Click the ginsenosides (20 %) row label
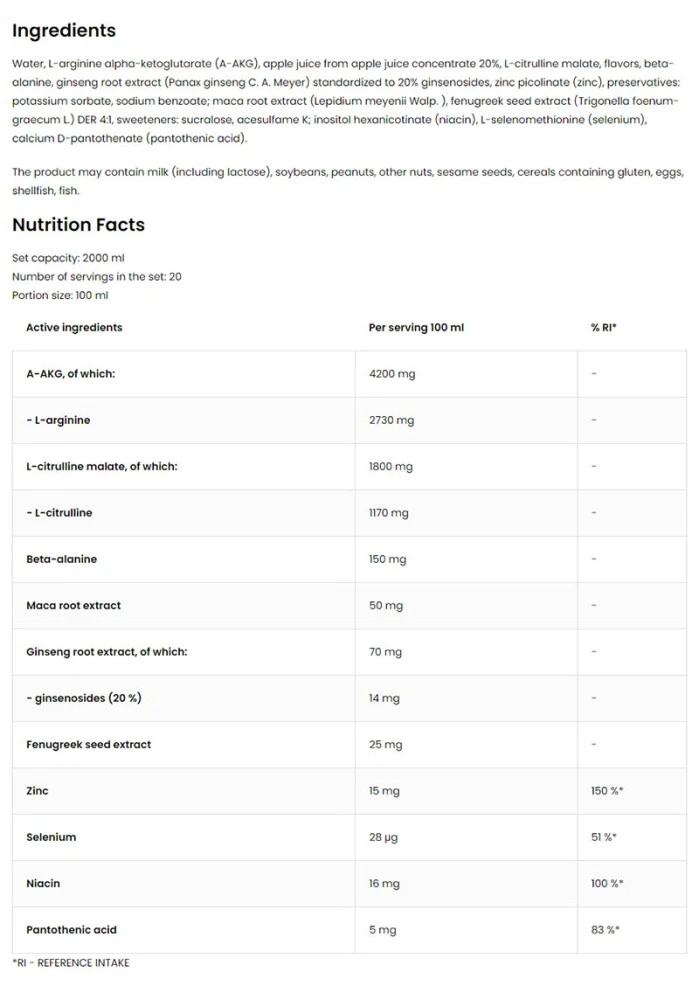The width and height of the screenshot is (699, 1000). click(83, 698)
